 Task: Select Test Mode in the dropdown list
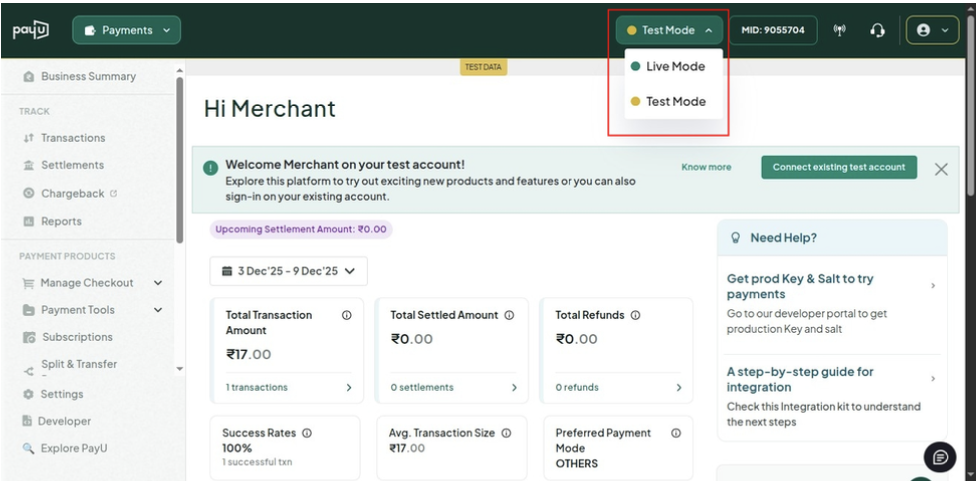pos(674,101)
